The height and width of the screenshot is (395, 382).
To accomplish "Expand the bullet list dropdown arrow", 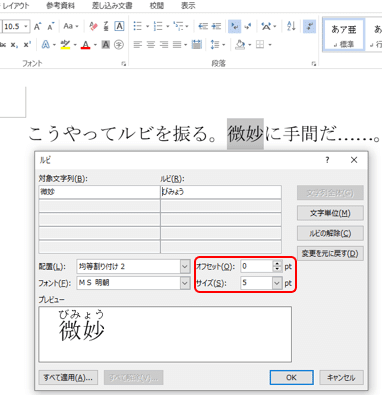I will [147, 26].
